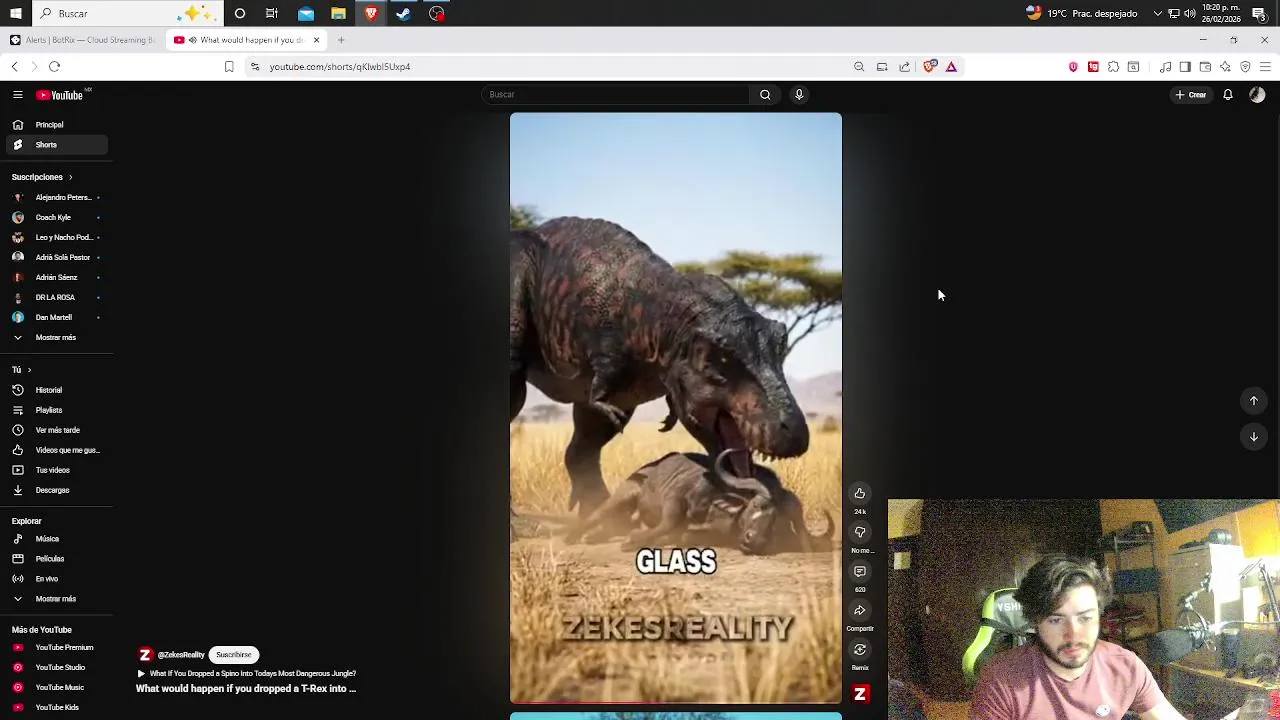This screenshot has height=720, width=1280.
Task: Open Dan Martell subscription channel
Action: pyautogui.click(x=56, y=317)
